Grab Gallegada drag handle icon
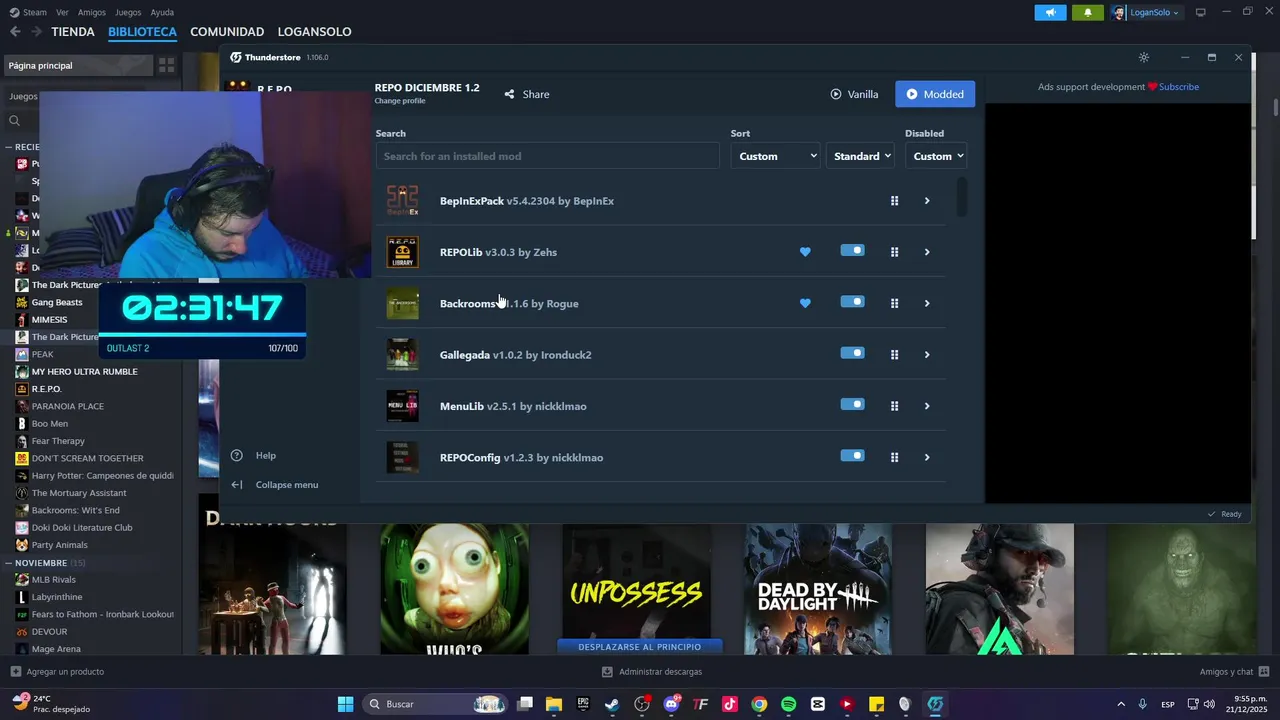The image size is (1280, 720). click(894, 355)
